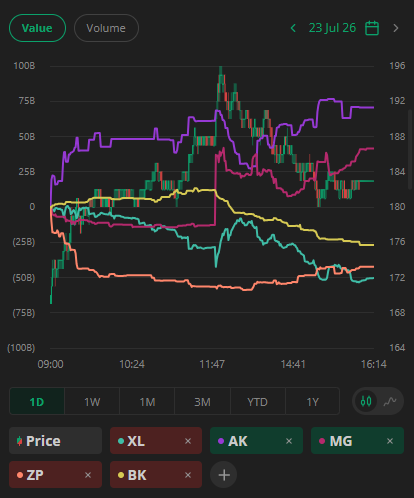The image size is (414, 498).
Task: Click the right-edge vertical scrollbar
Action: pos(410,149)
